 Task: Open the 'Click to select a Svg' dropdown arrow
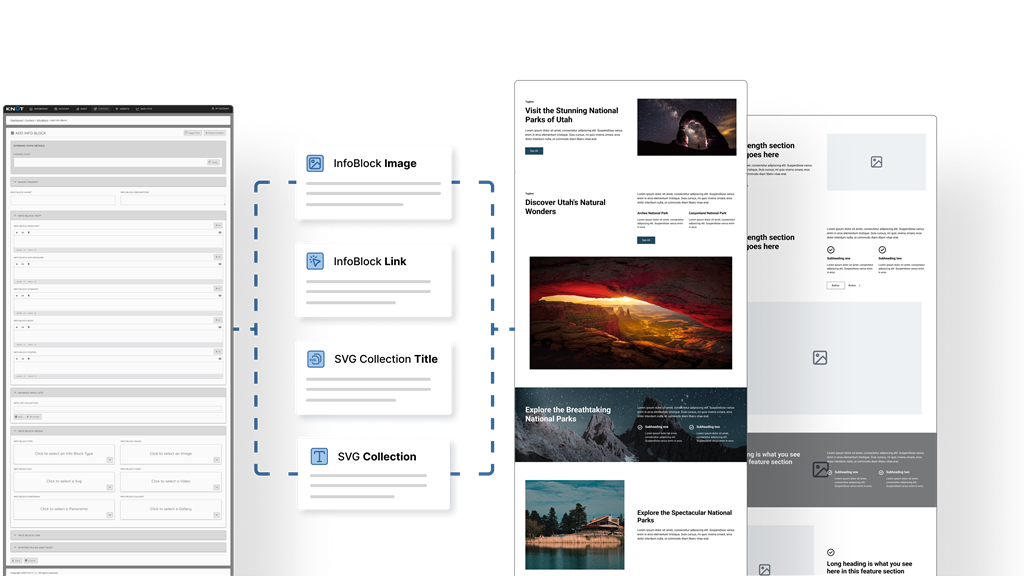[x=110, y=487]
